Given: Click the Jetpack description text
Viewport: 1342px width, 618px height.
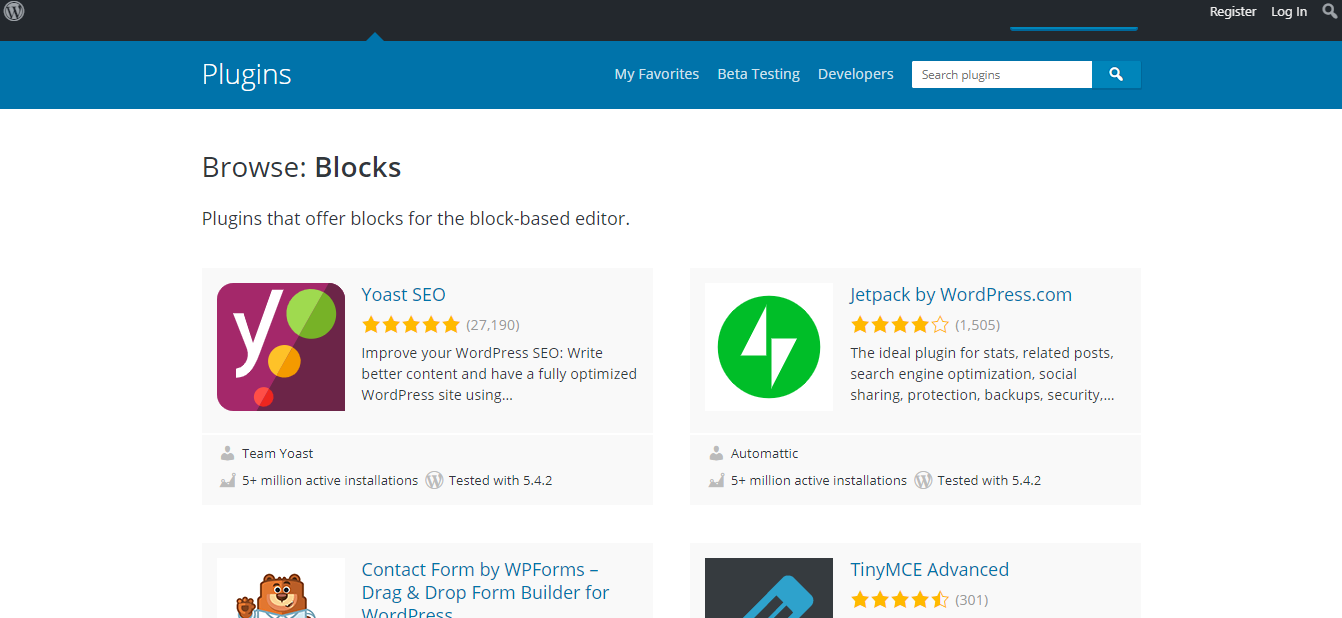Looking at the screenshot, I should pos(983,374).
